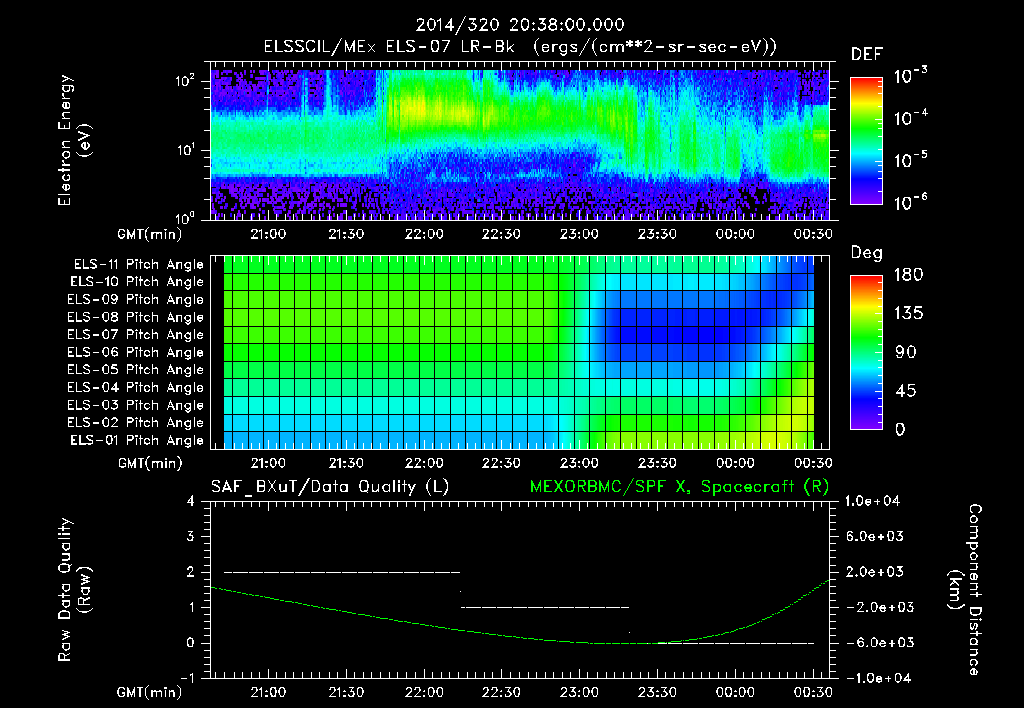Click 22:30 tick under data quality panel
The image size is (1024, 708).
click(502, 692)
